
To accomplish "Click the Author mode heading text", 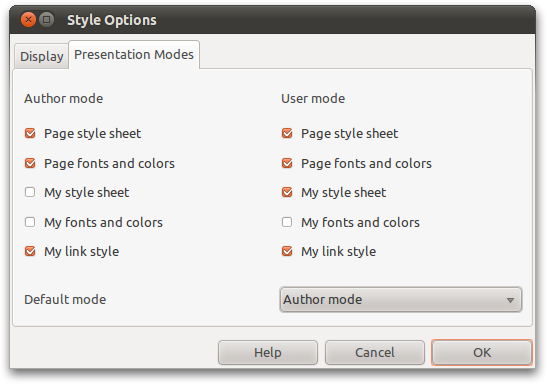I will pyautogui.click(x=63, y=99).
